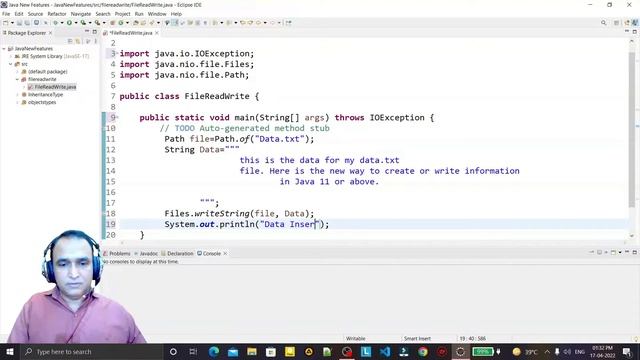Open Google Chrome from taskbar
Screen dimensions: 640x360
pos(423,351)
